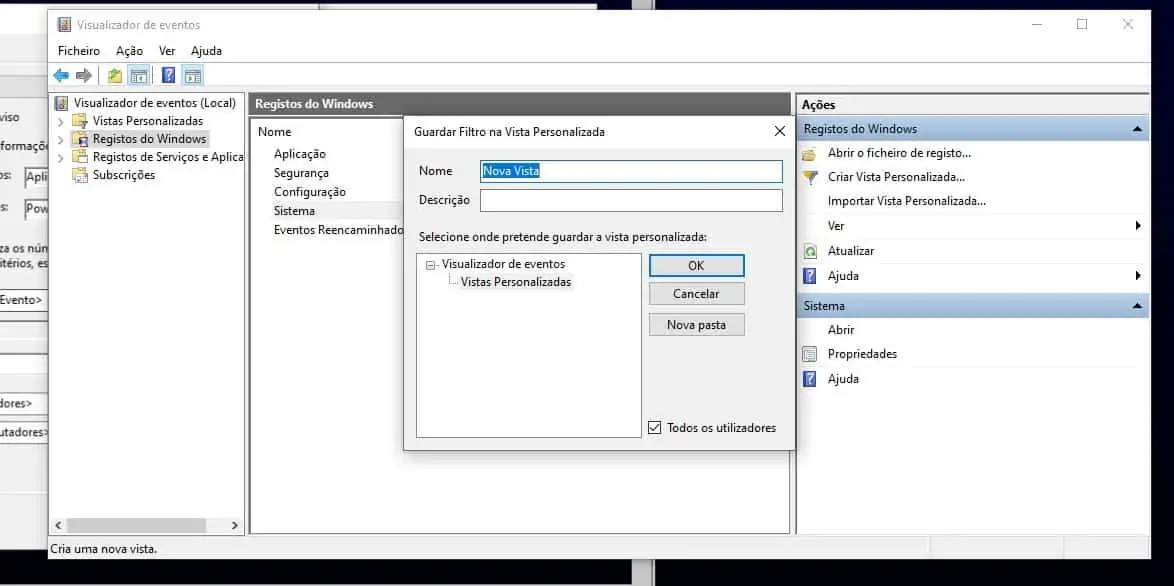Click Atualizar in the Actions pane

851,251
